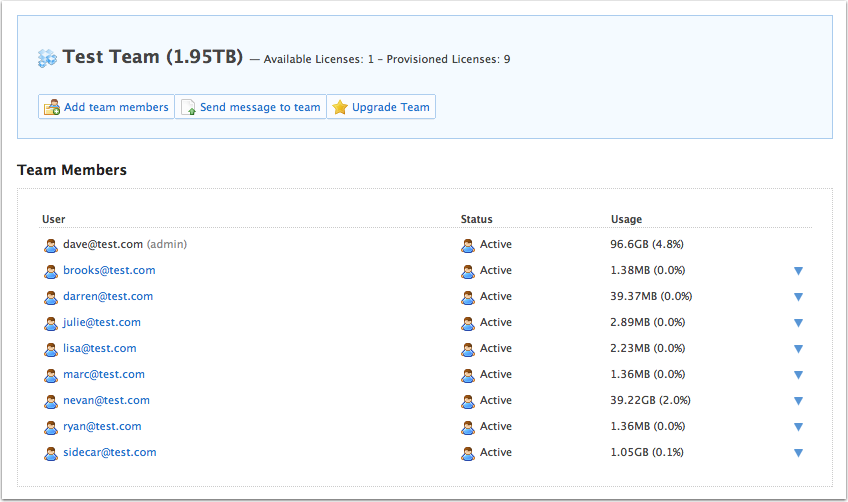Click the Add team members icon
The image size is (848, 502).
[52, 107]
